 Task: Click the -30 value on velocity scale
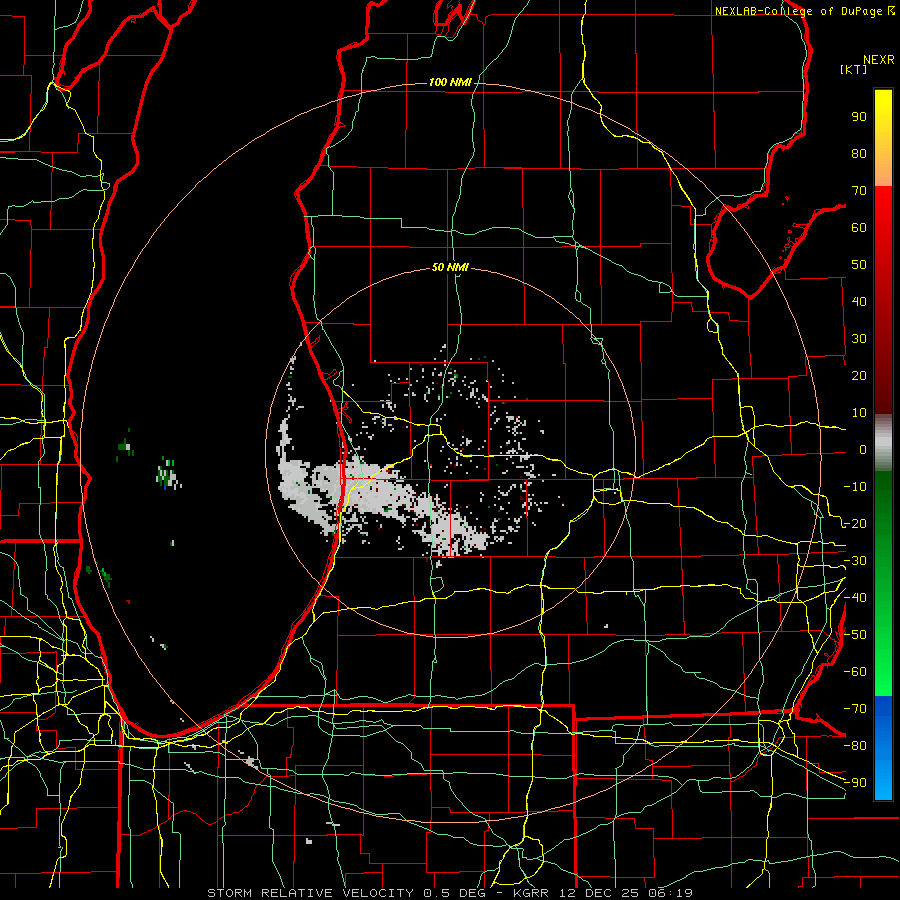(855, 561)
